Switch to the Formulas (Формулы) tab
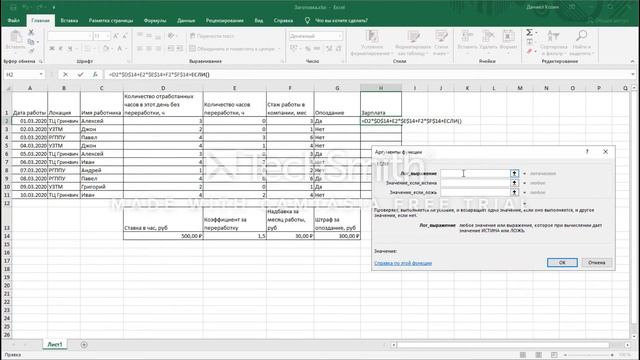The image size is (640, 360). tap(155, 20)
